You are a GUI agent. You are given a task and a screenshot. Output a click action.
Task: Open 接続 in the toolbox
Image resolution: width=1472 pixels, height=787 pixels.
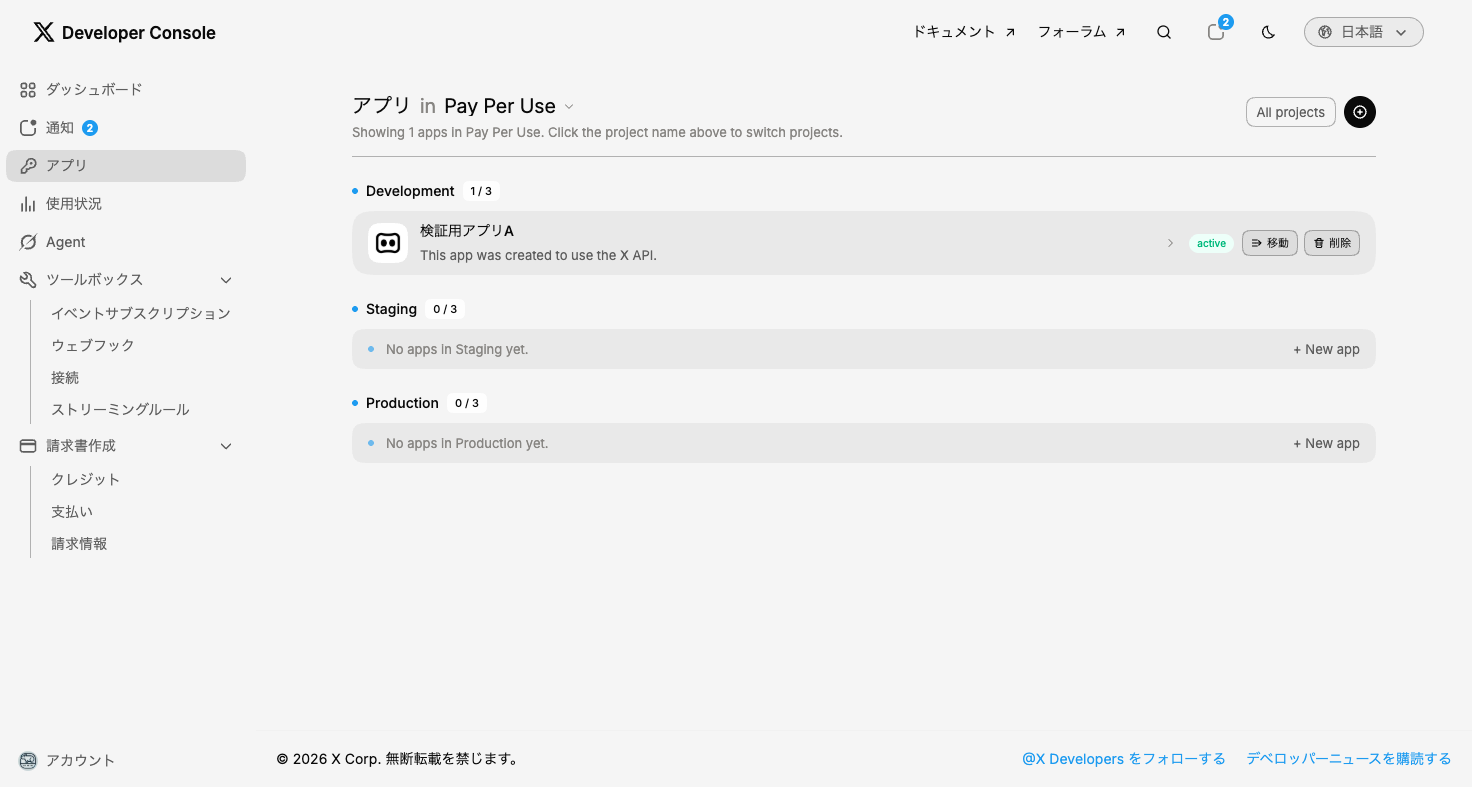click(65, 377)
